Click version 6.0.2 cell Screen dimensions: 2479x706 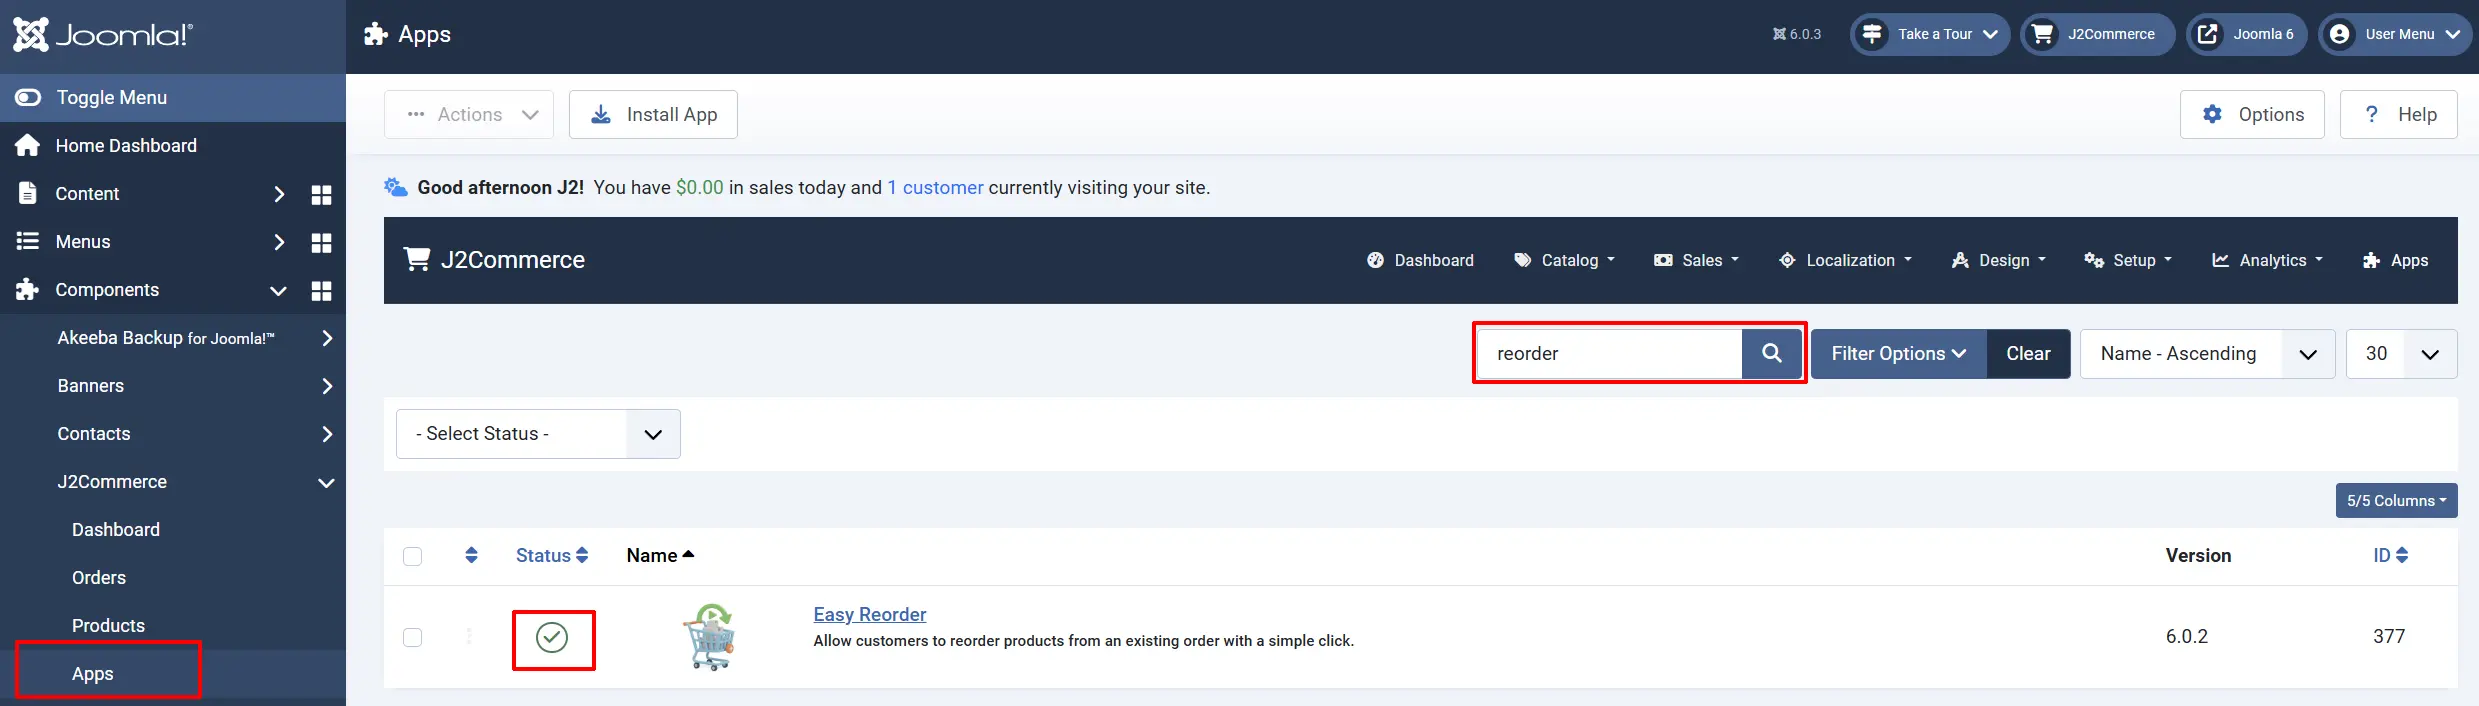point(2187,637)
